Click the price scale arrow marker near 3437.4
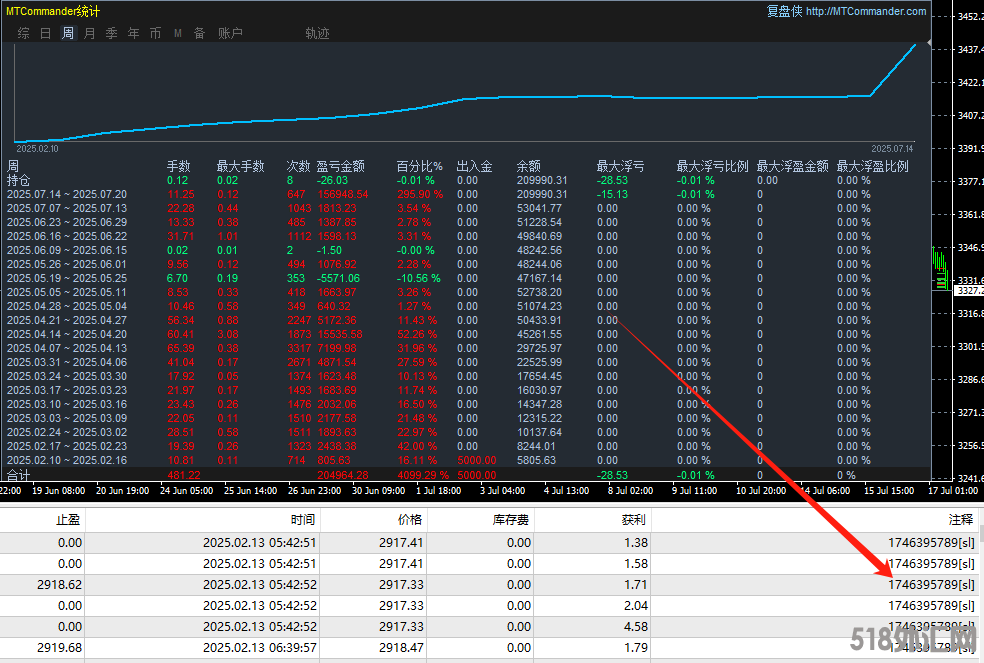Image resolution: width=984 pixels, height=663 pixels. 930,43
